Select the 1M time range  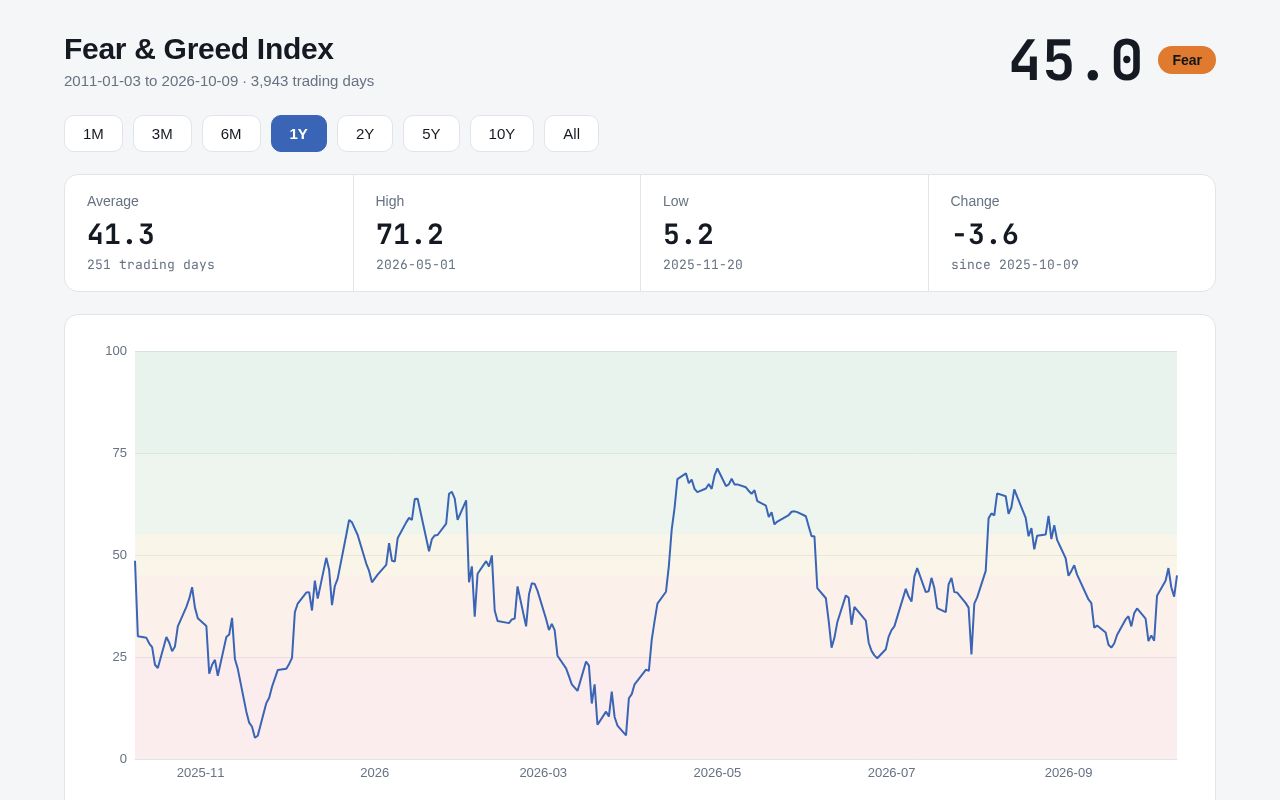coord(93,133)
